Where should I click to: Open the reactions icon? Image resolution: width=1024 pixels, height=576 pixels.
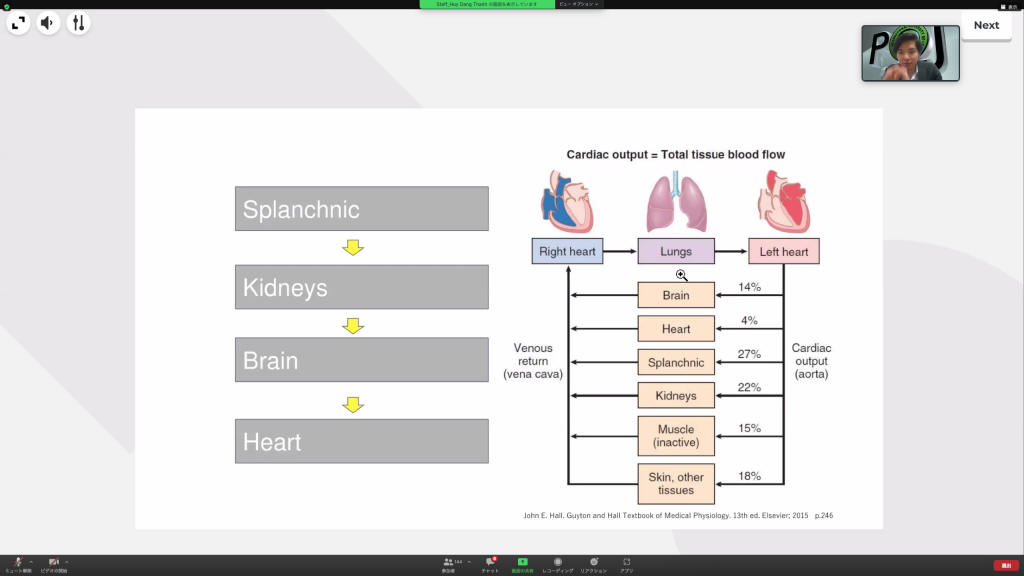tap(594, 563)
